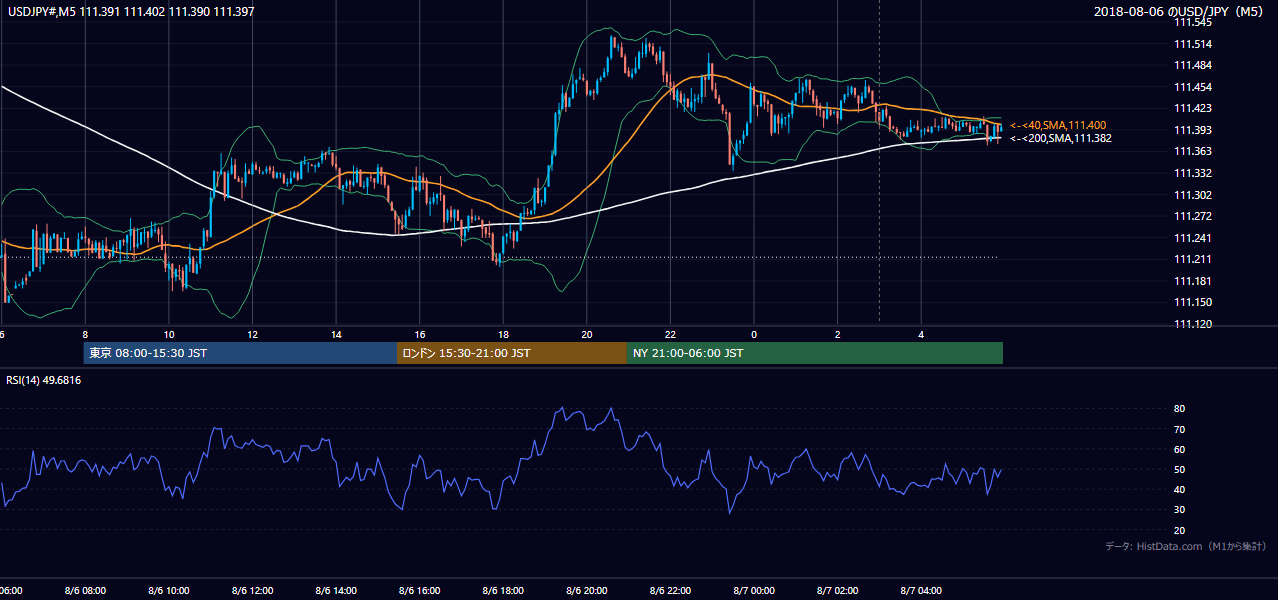Click price level 111.514 on price axis
The height and width of the screenshot is (600, 1278).
click(x=1193, y=44)
